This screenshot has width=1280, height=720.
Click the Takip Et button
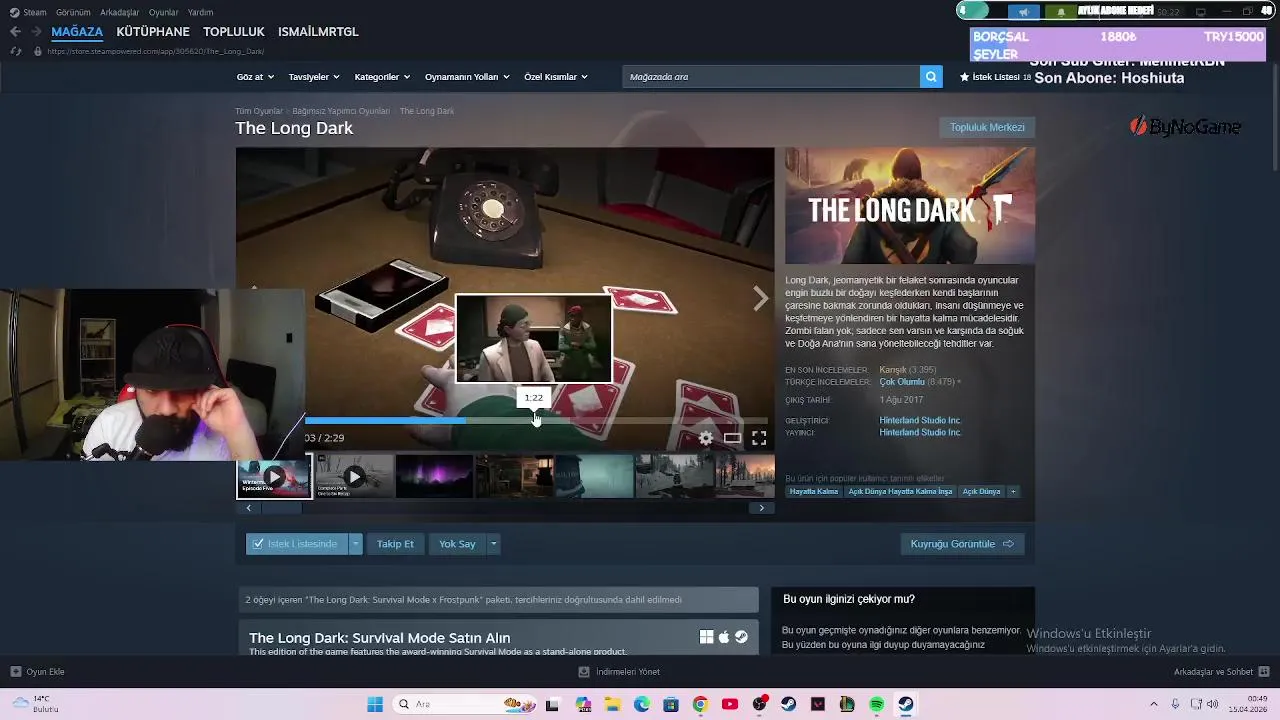[395, 544]
